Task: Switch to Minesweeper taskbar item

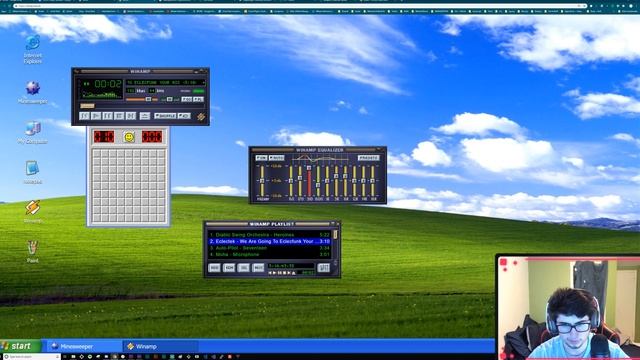Action: (85, 346)
